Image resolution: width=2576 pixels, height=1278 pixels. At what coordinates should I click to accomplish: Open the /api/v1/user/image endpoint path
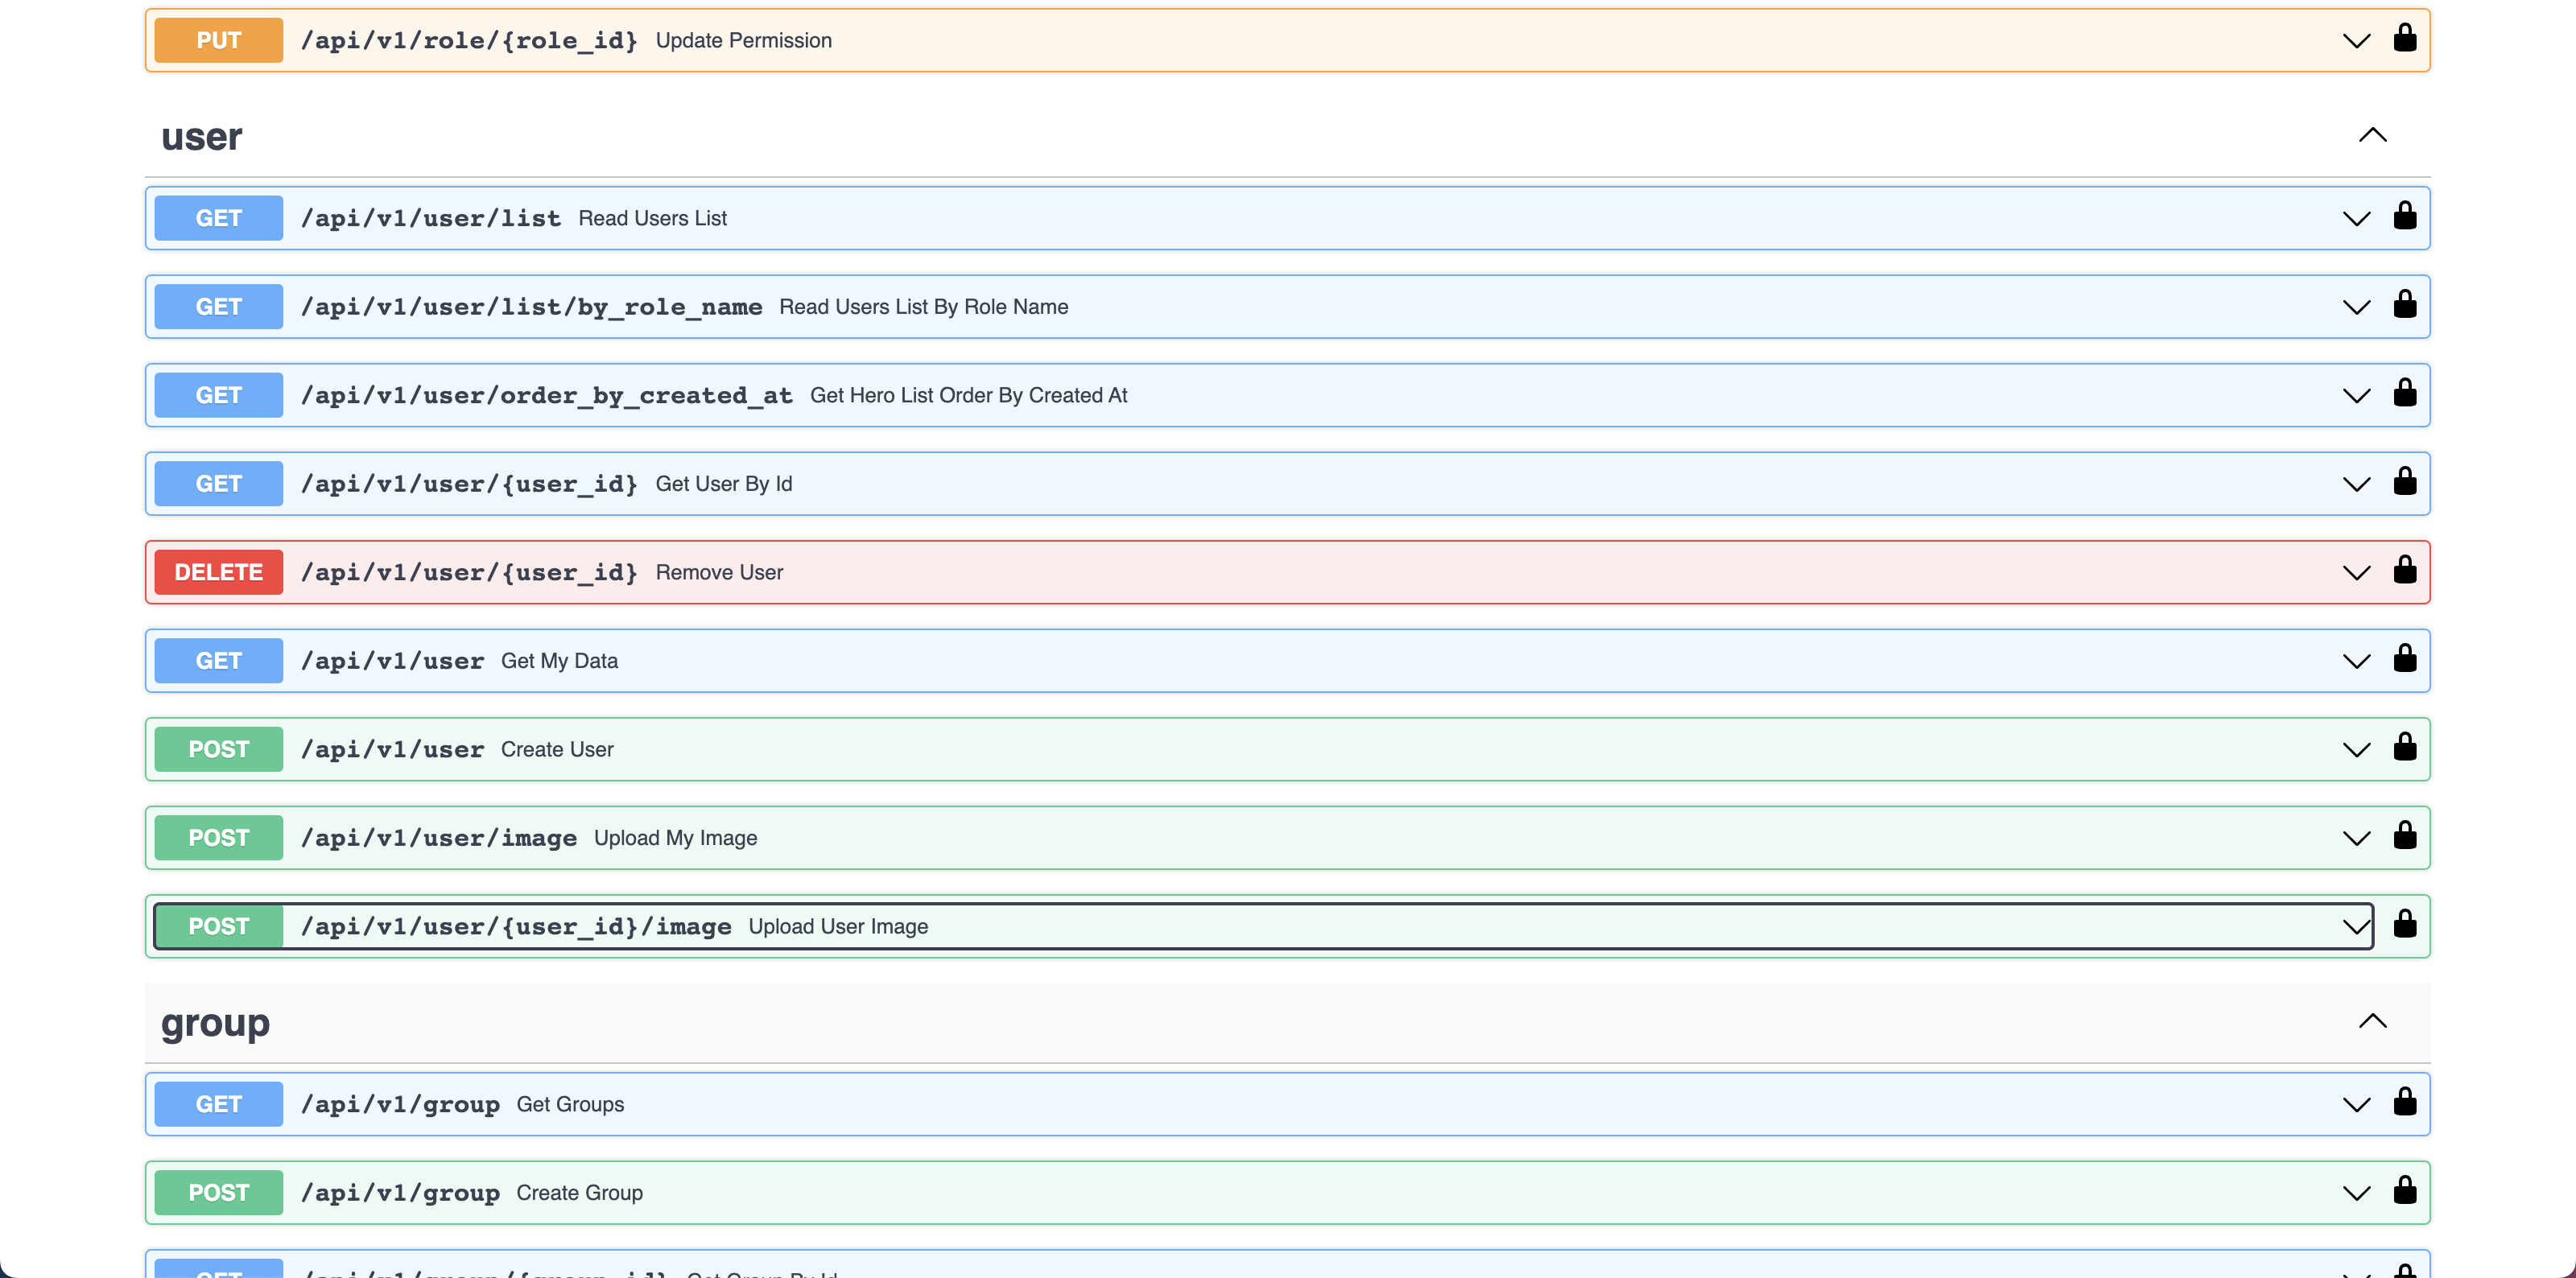438,838
